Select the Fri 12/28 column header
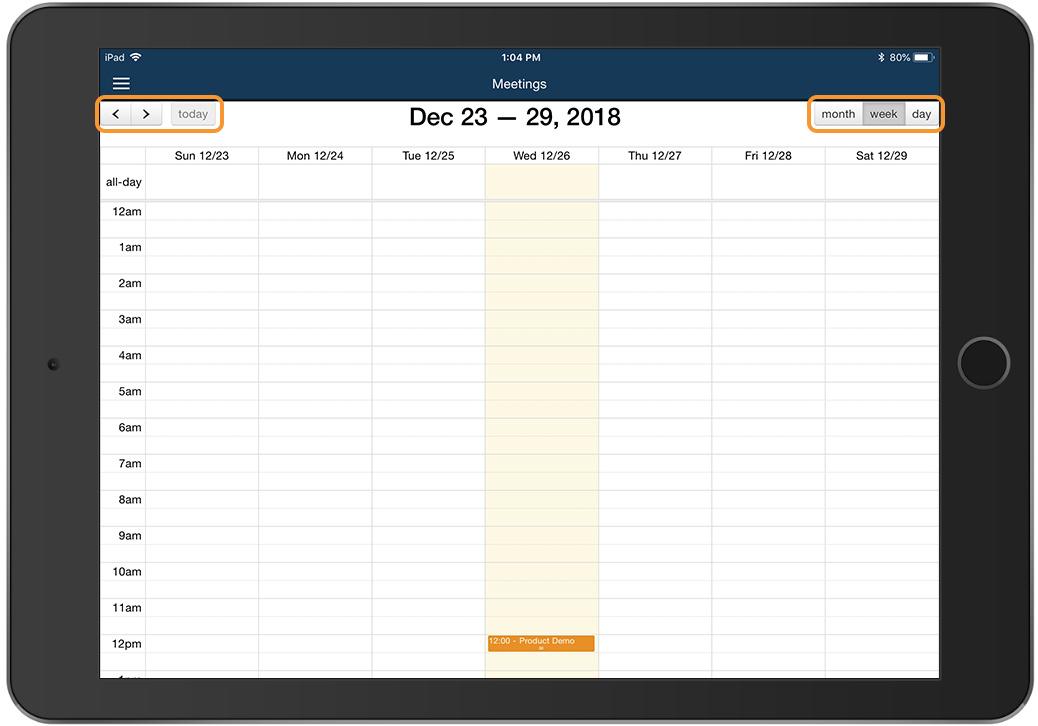1038x726 pixels. (x=768, y=156)
